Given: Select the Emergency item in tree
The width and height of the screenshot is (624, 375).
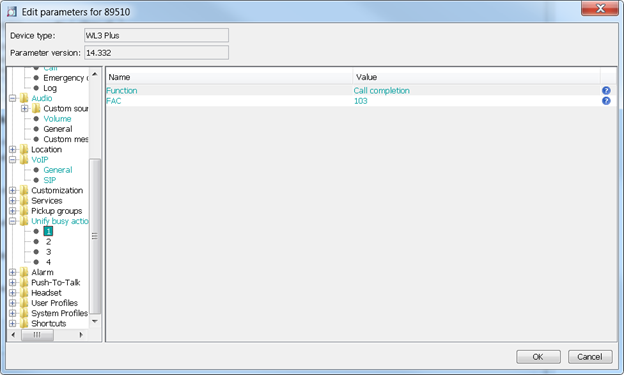Looking at the screenshot, I should pos(66,78).
